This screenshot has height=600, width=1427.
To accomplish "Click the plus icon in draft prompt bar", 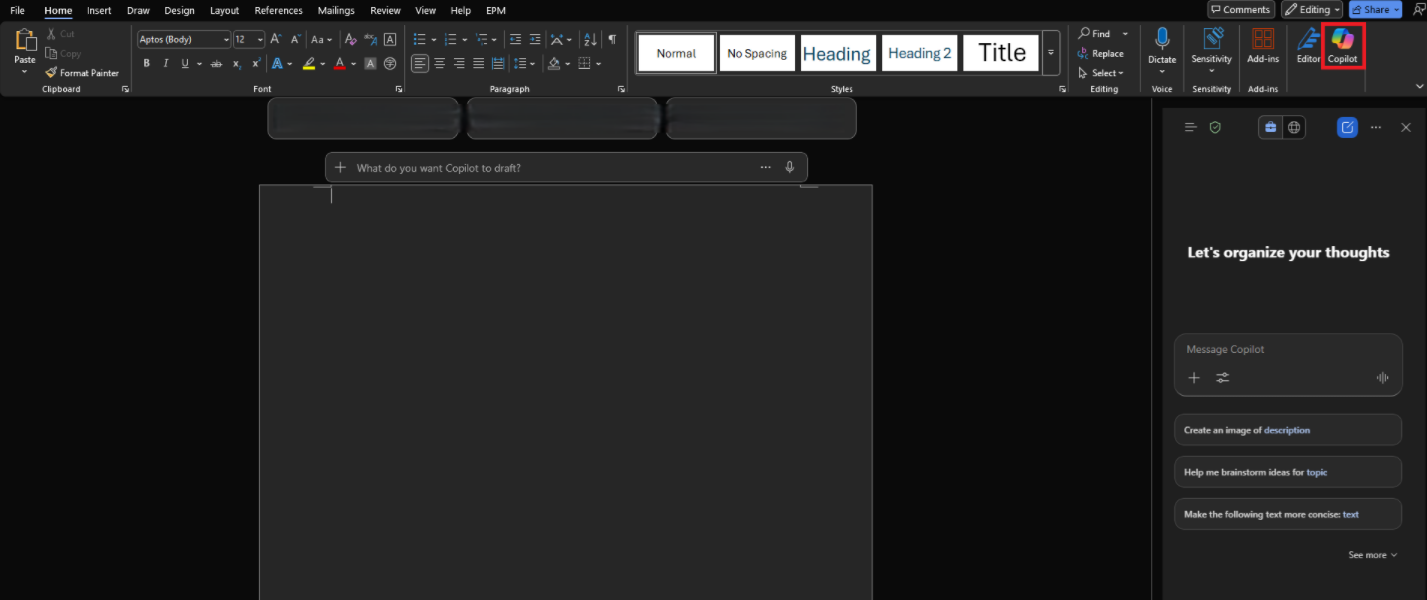I will click(340, 167).
